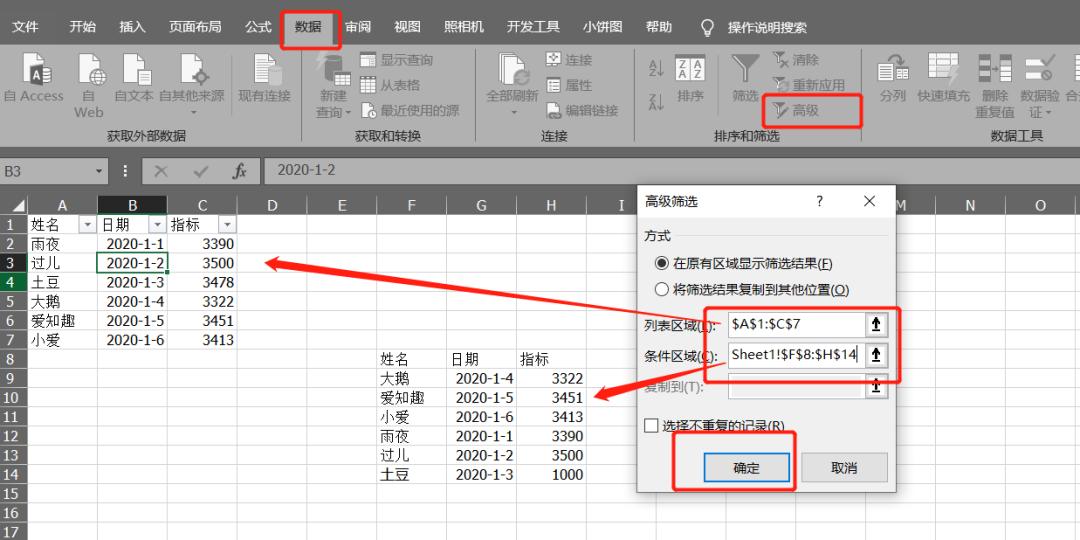Open 高级 advanced filter

point(796,110)
